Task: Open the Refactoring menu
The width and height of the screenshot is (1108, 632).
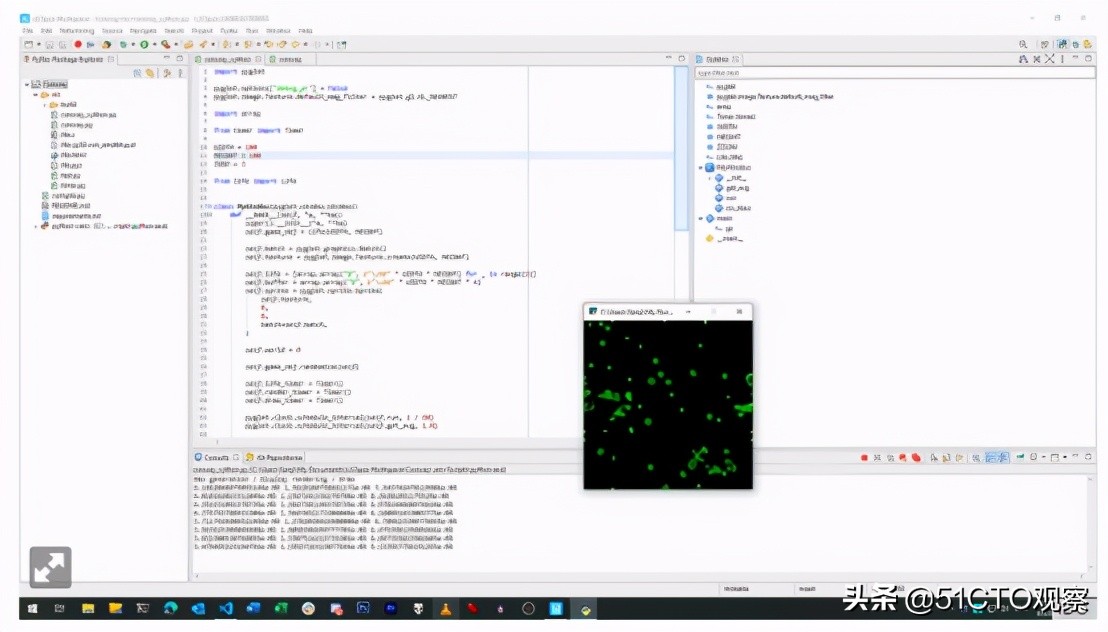Action: point(76,31)
